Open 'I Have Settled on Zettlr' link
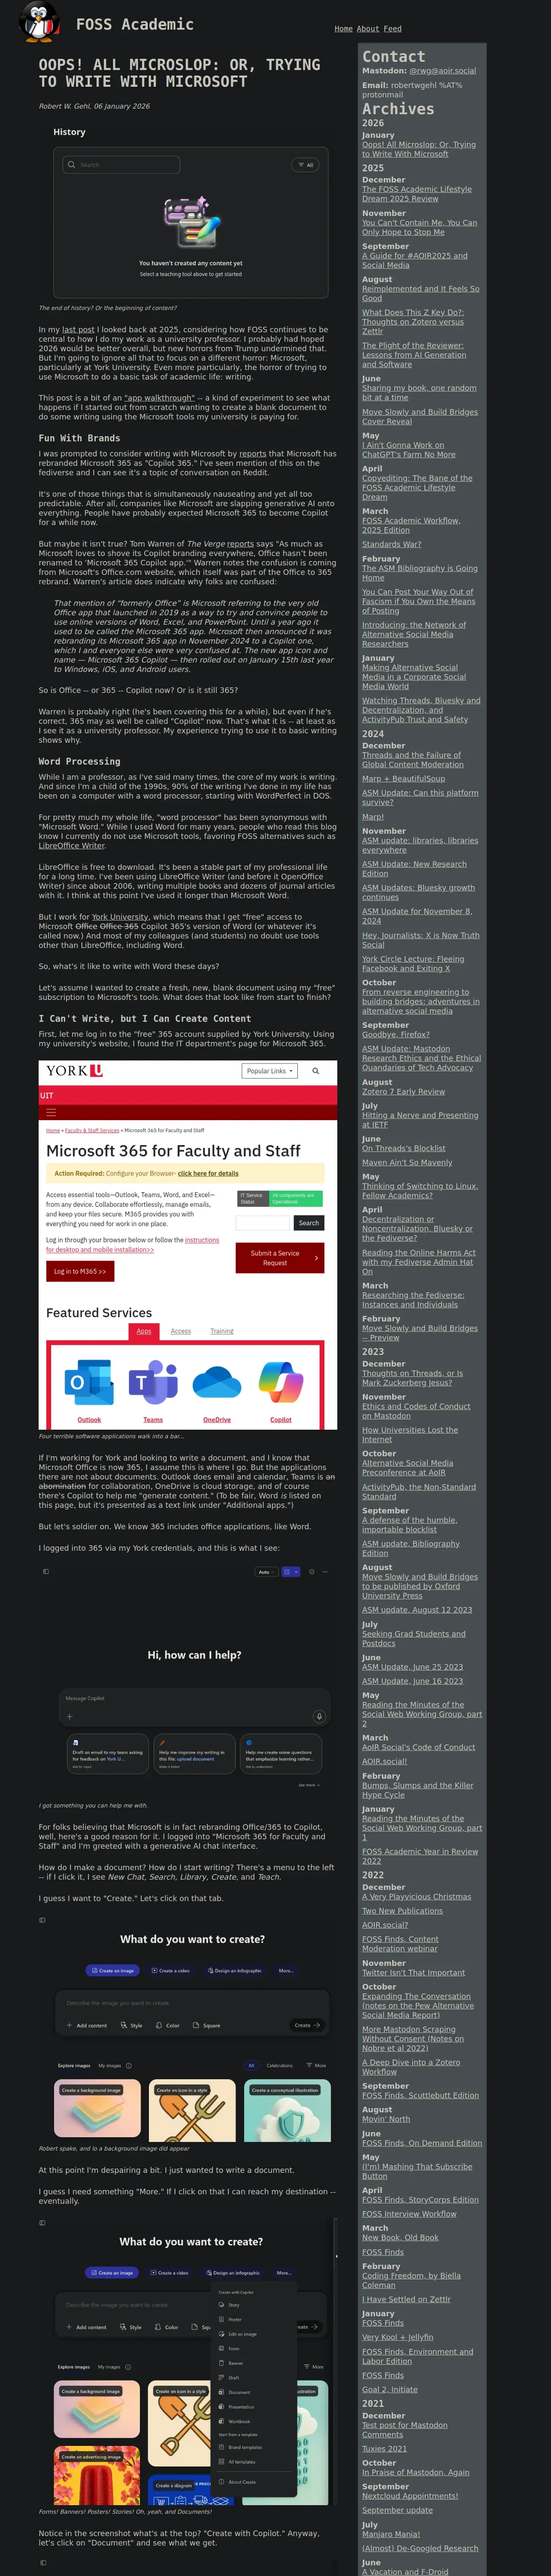Image resolution: width=551 pixels, height=2576 pixels. [406, 2299]
